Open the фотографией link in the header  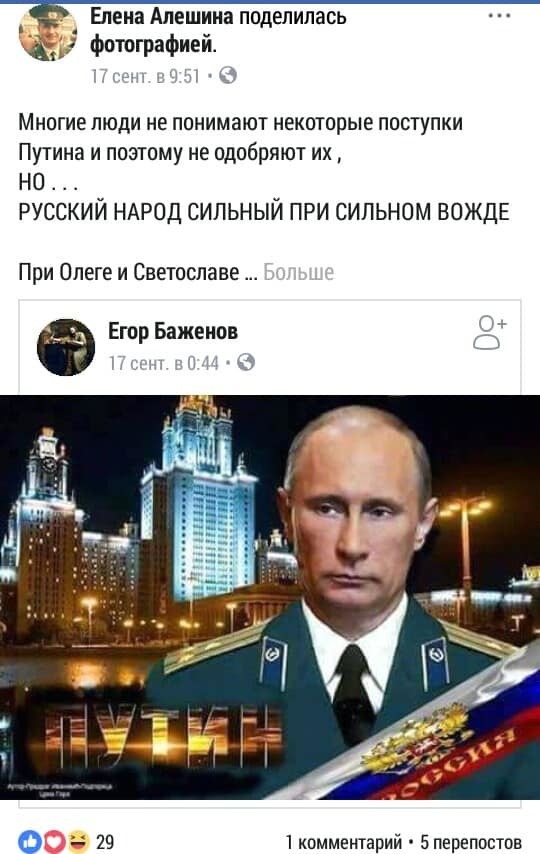click(x=153, y=45)
